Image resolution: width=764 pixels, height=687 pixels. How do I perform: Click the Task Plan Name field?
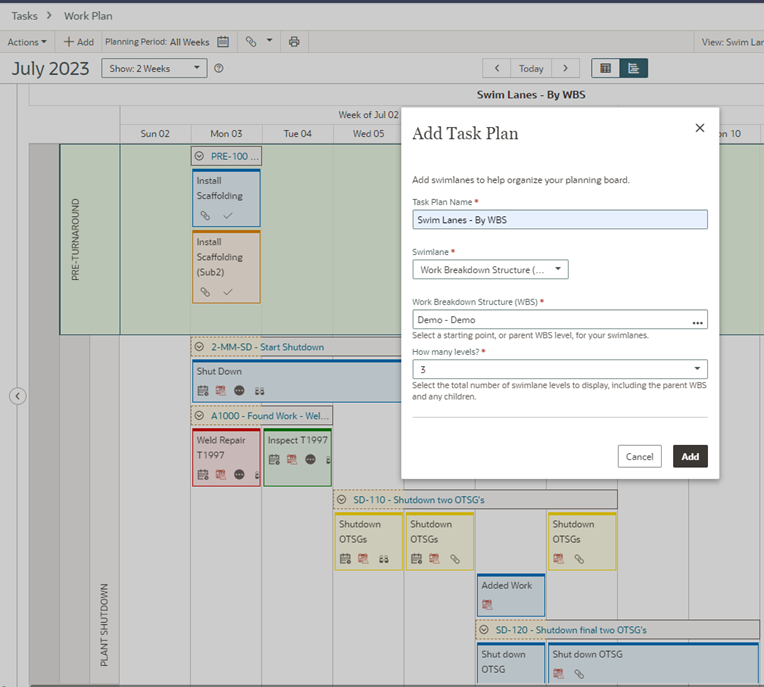[x=559, y=220]
